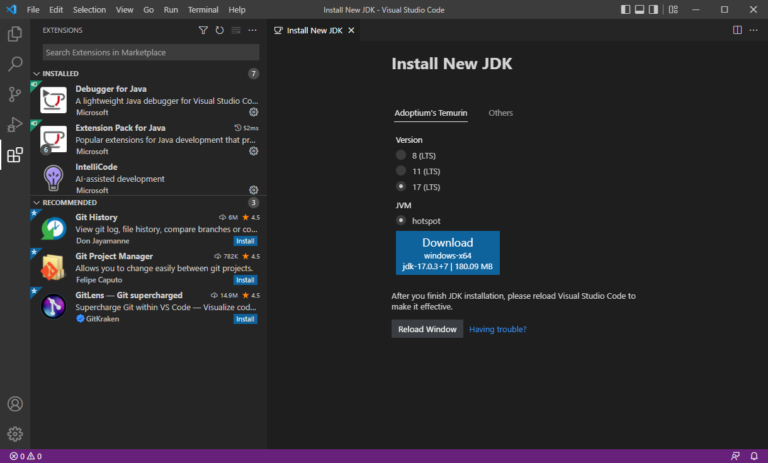Screen dimensions: 768x463
Task: Choose the hotspot JVM radio button
Action: coord(401,220)
